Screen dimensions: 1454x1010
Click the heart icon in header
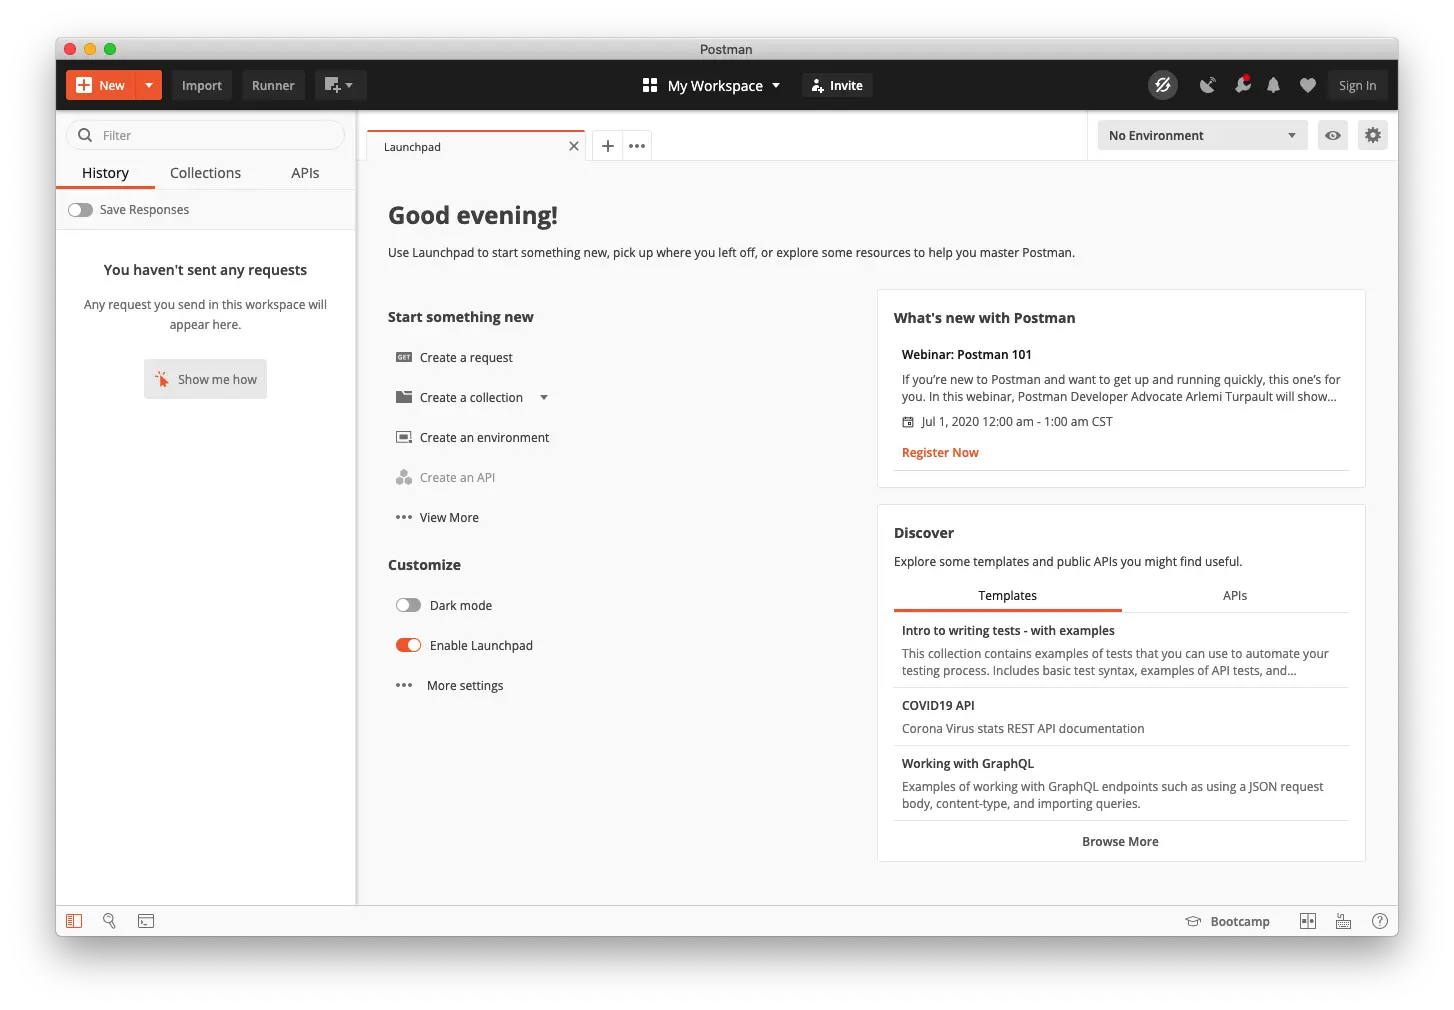[x=1307, y=85]
